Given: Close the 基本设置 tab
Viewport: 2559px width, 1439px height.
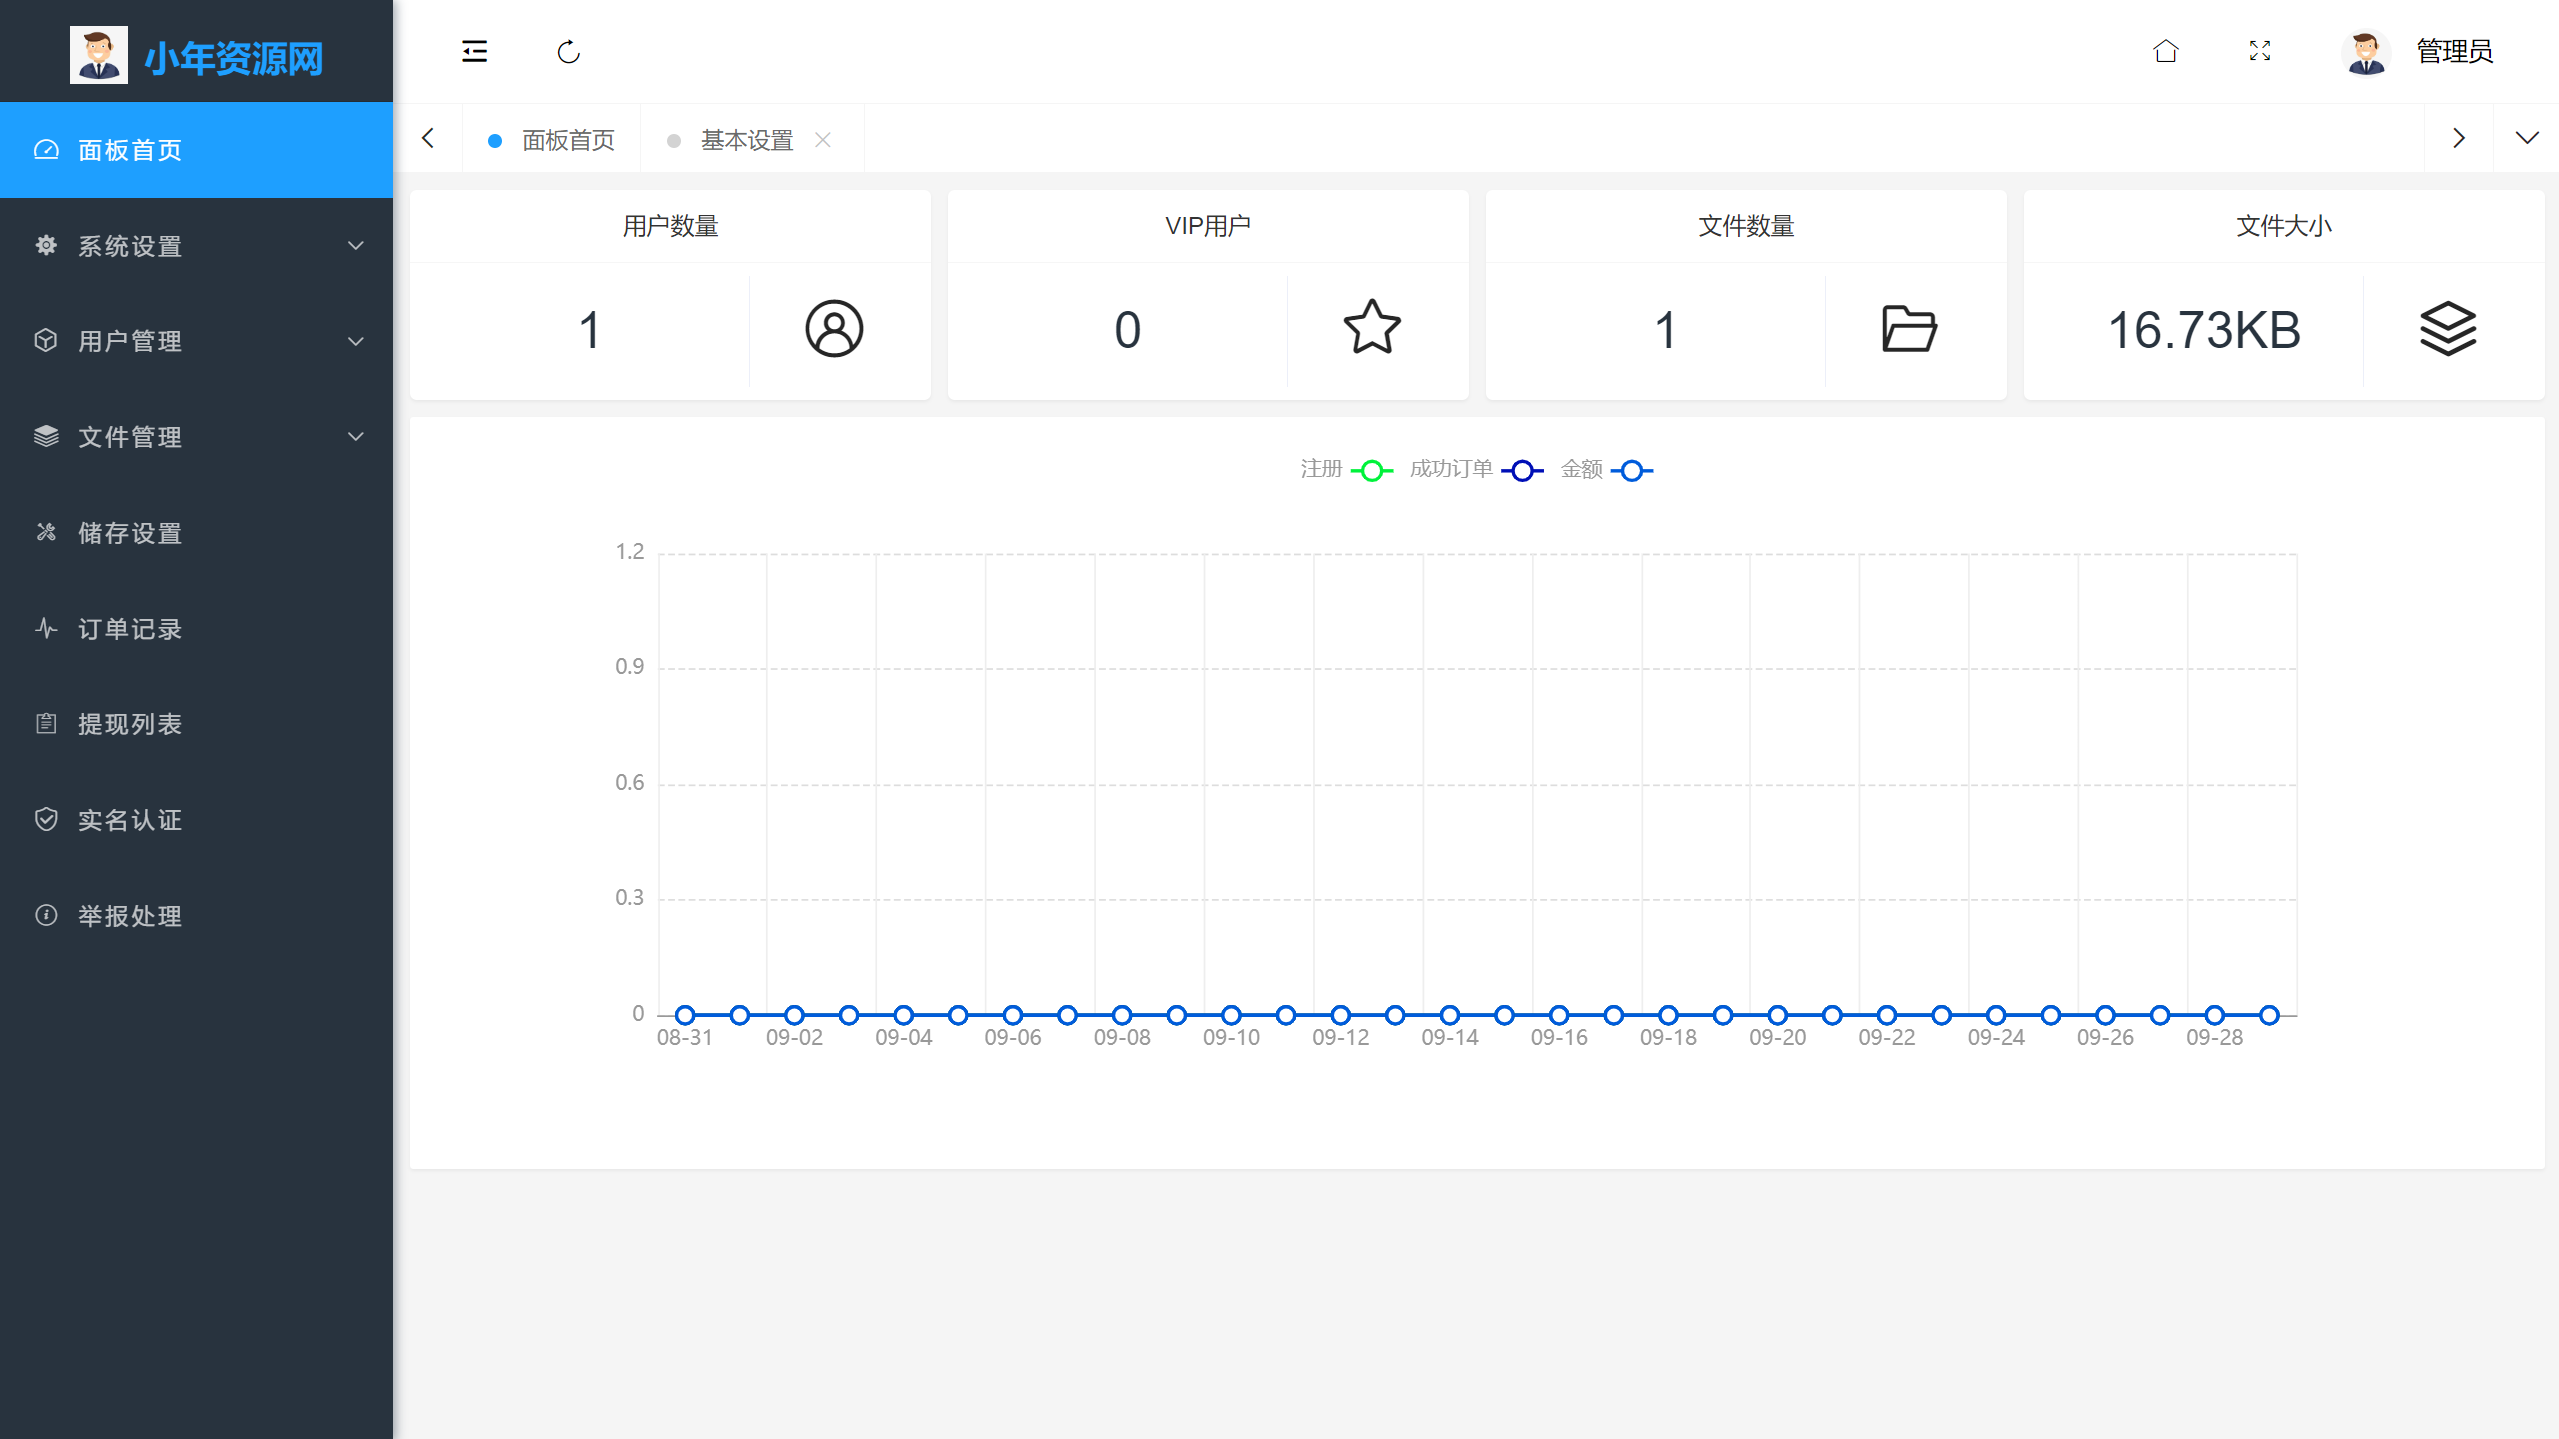Looking at the screenshot, I should (x=823, y=139).
